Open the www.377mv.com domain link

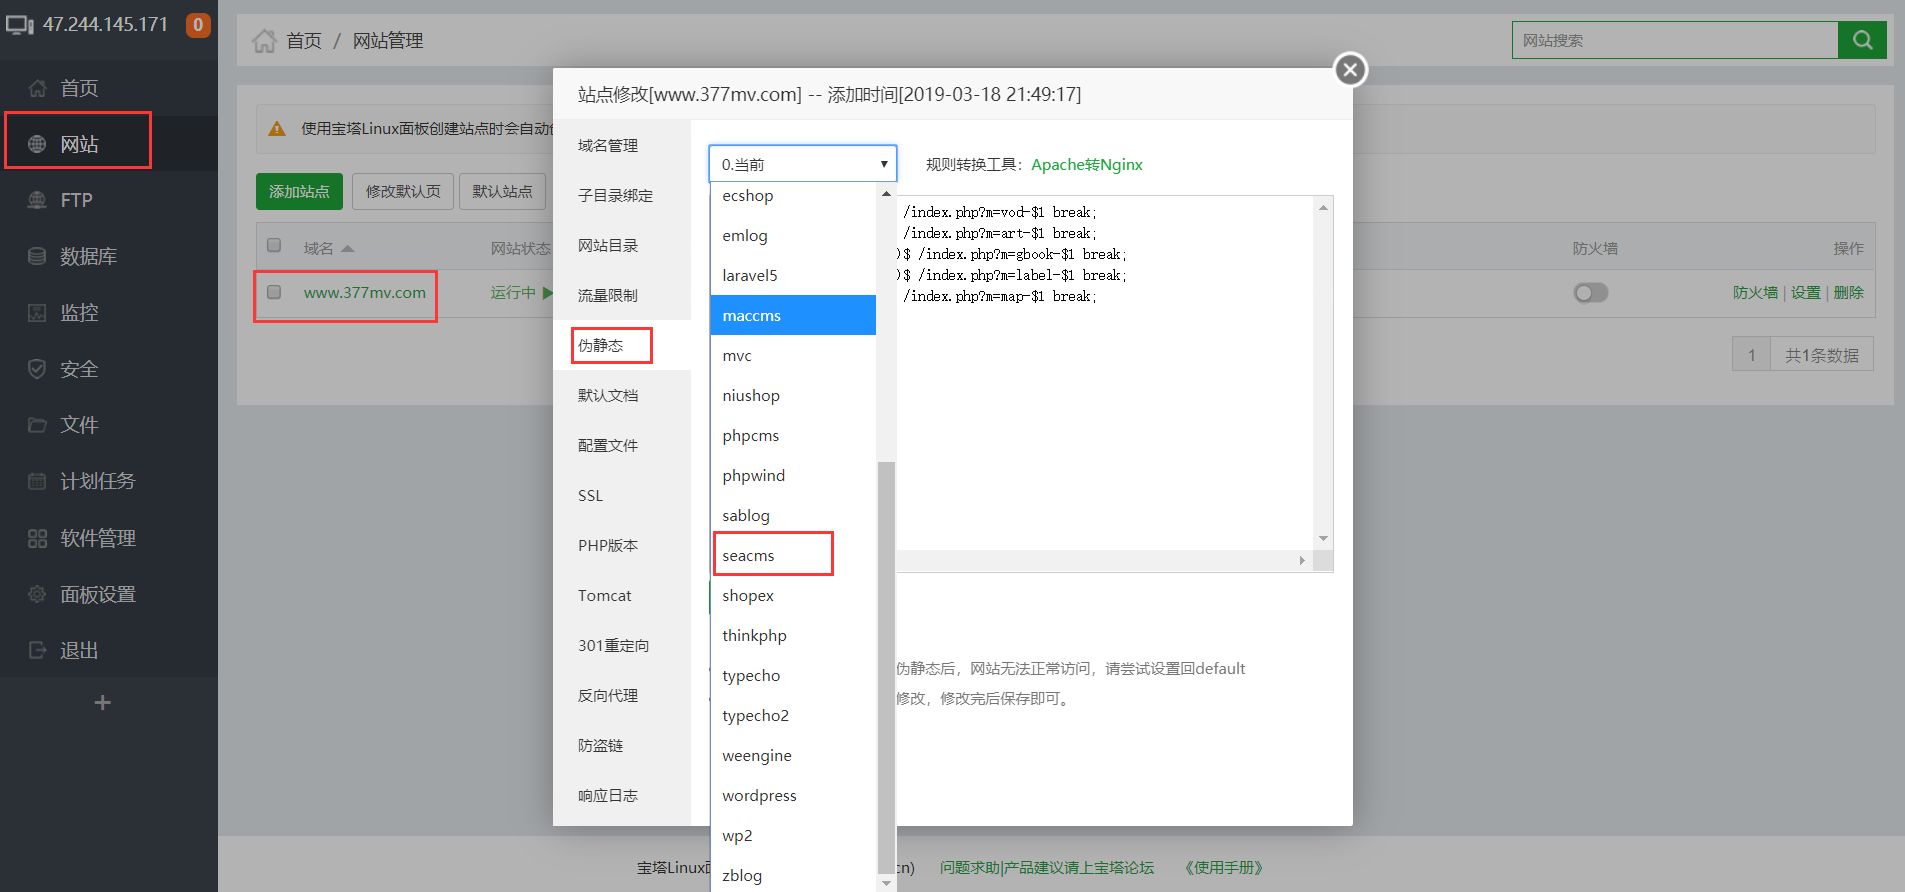pos(365,292)
